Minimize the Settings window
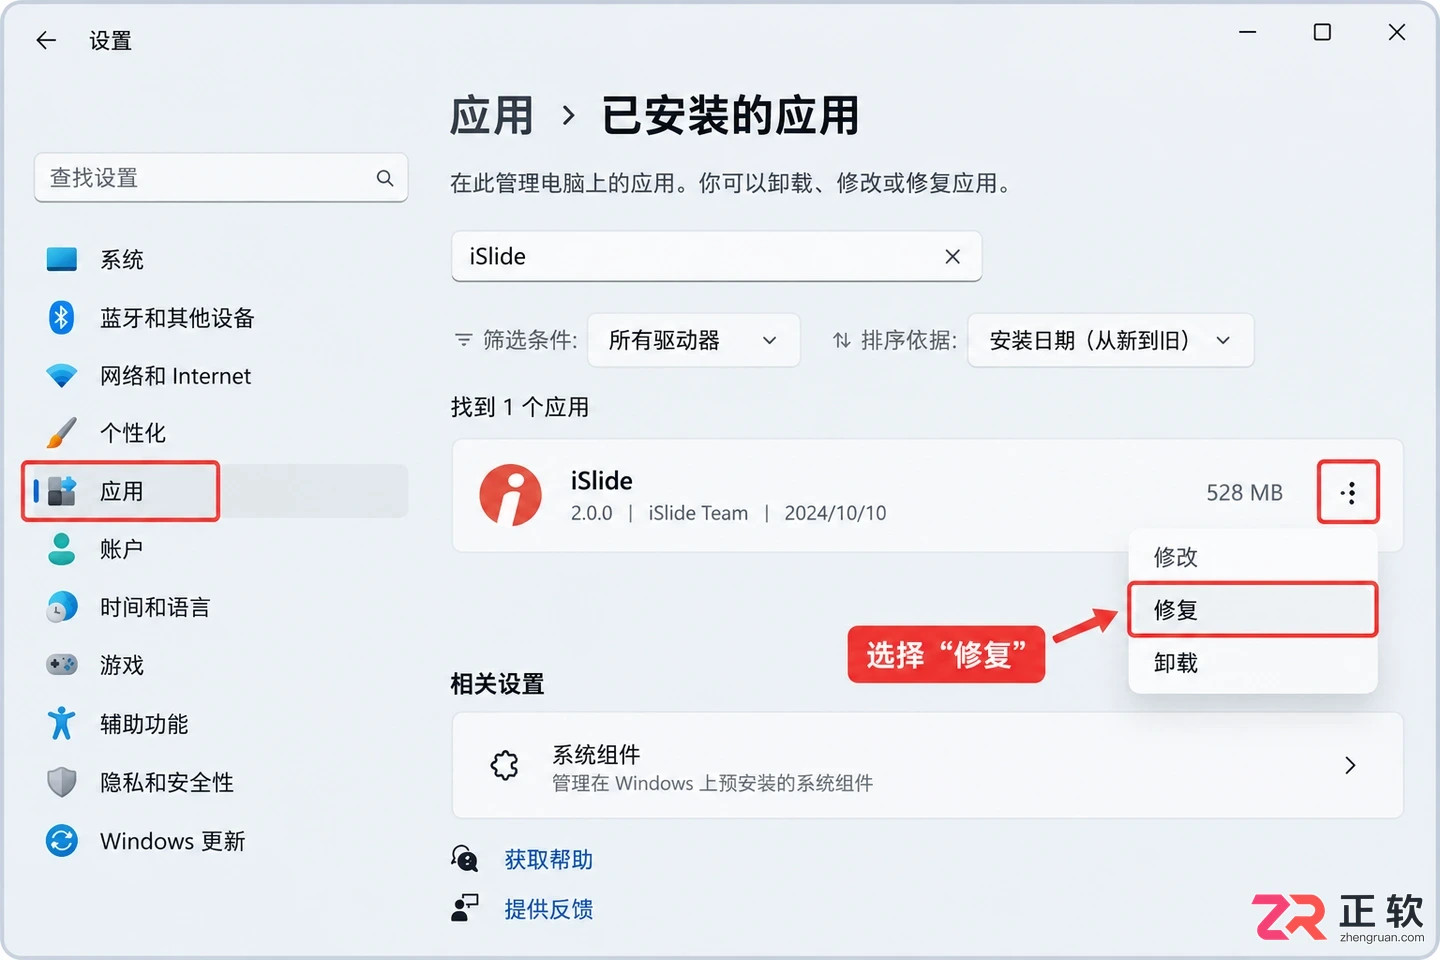 1247,33
